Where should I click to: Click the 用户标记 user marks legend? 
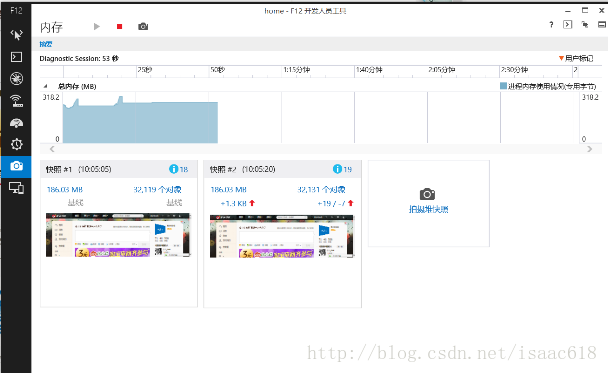point(576,58)
